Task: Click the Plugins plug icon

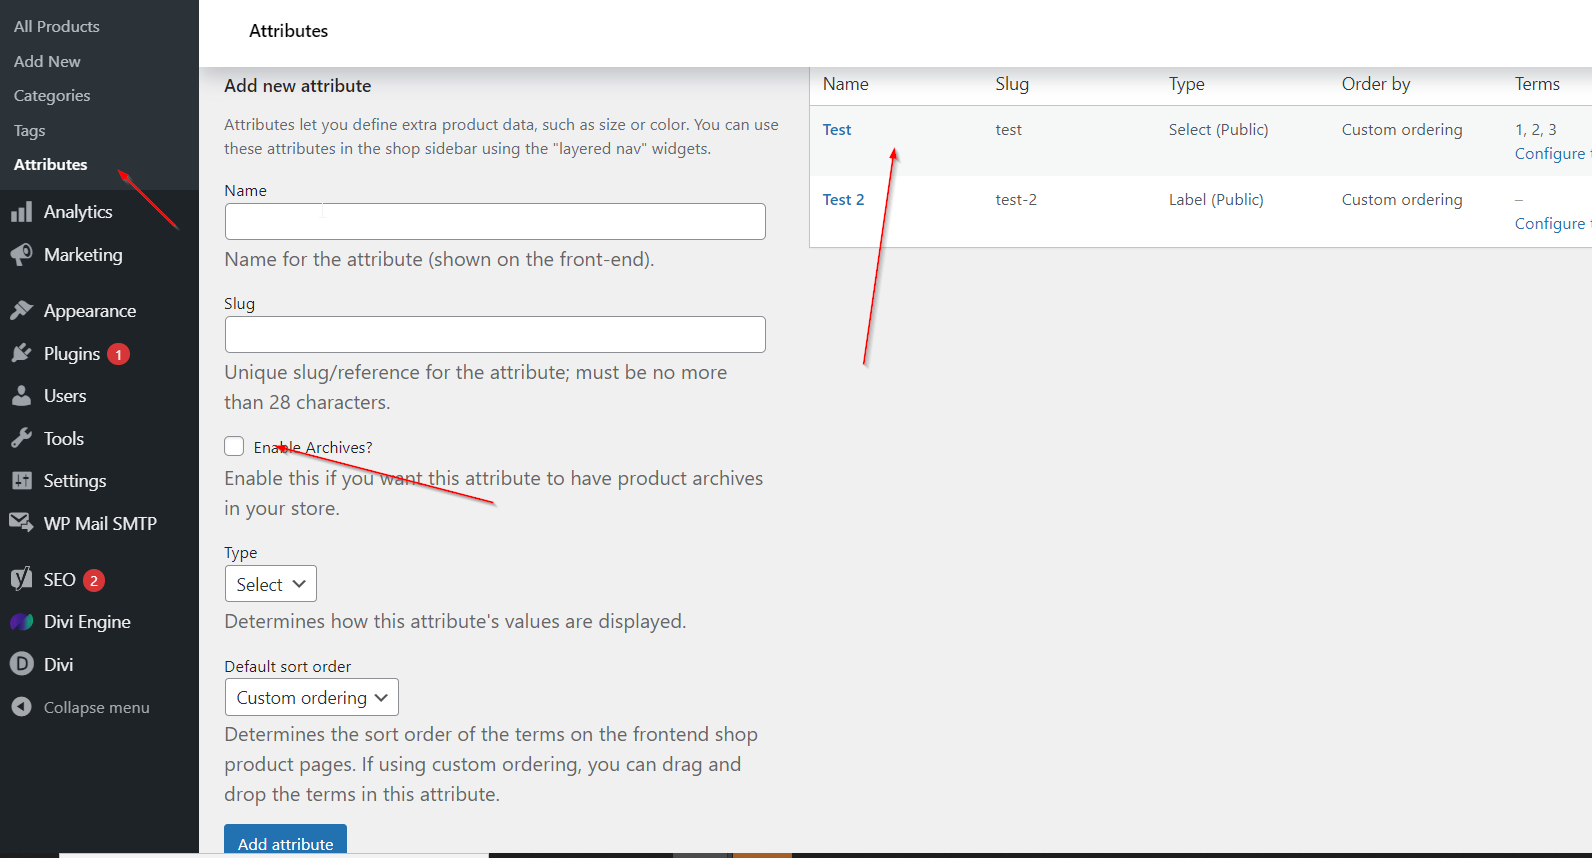Action: pyautogui.click(x=21, y=354)
